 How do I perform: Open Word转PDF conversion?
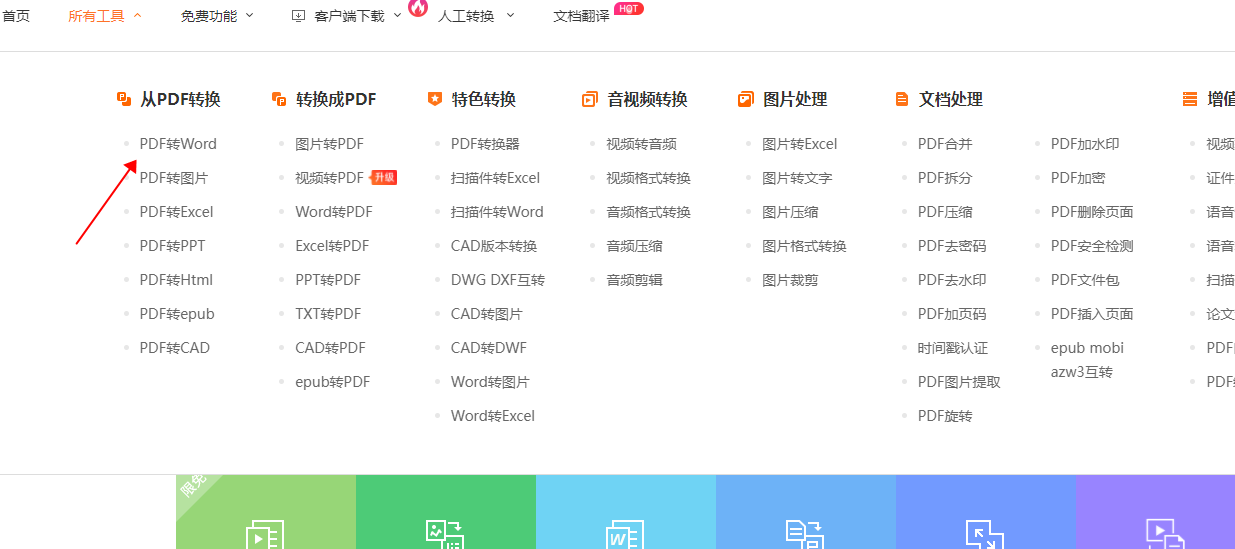pos(334,212)
